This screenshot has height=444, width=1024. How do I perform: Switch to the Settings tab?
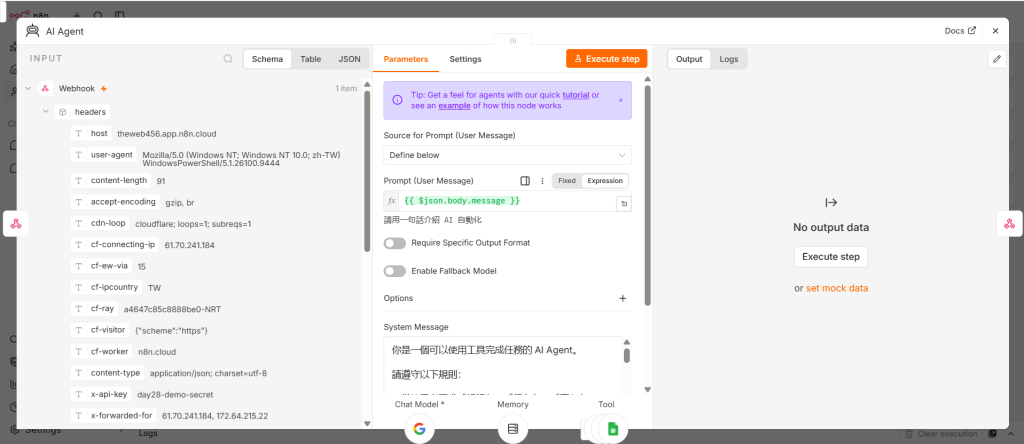point(465,59)
